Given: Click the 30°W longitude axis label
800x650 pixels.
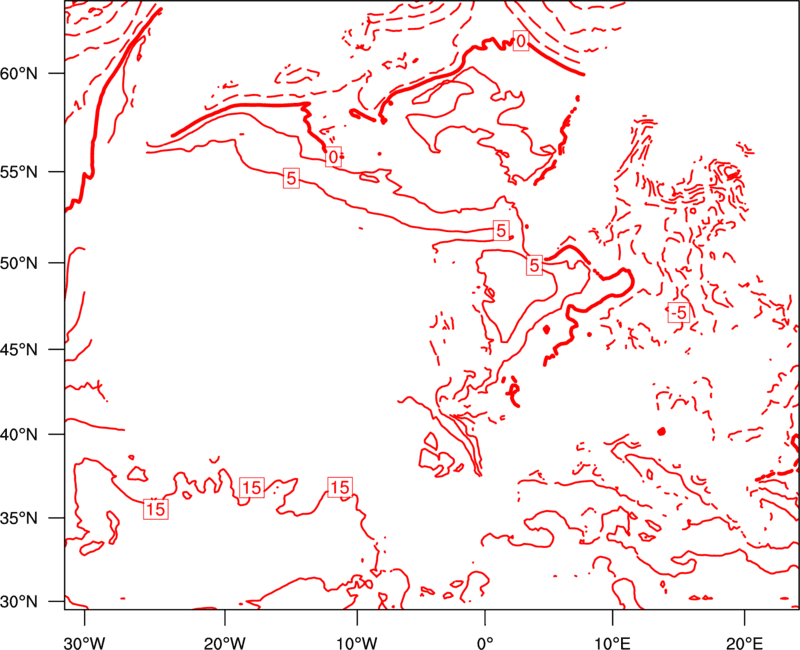Looking at the screenshot, I should pyautogui.click(x=85, y=643).
